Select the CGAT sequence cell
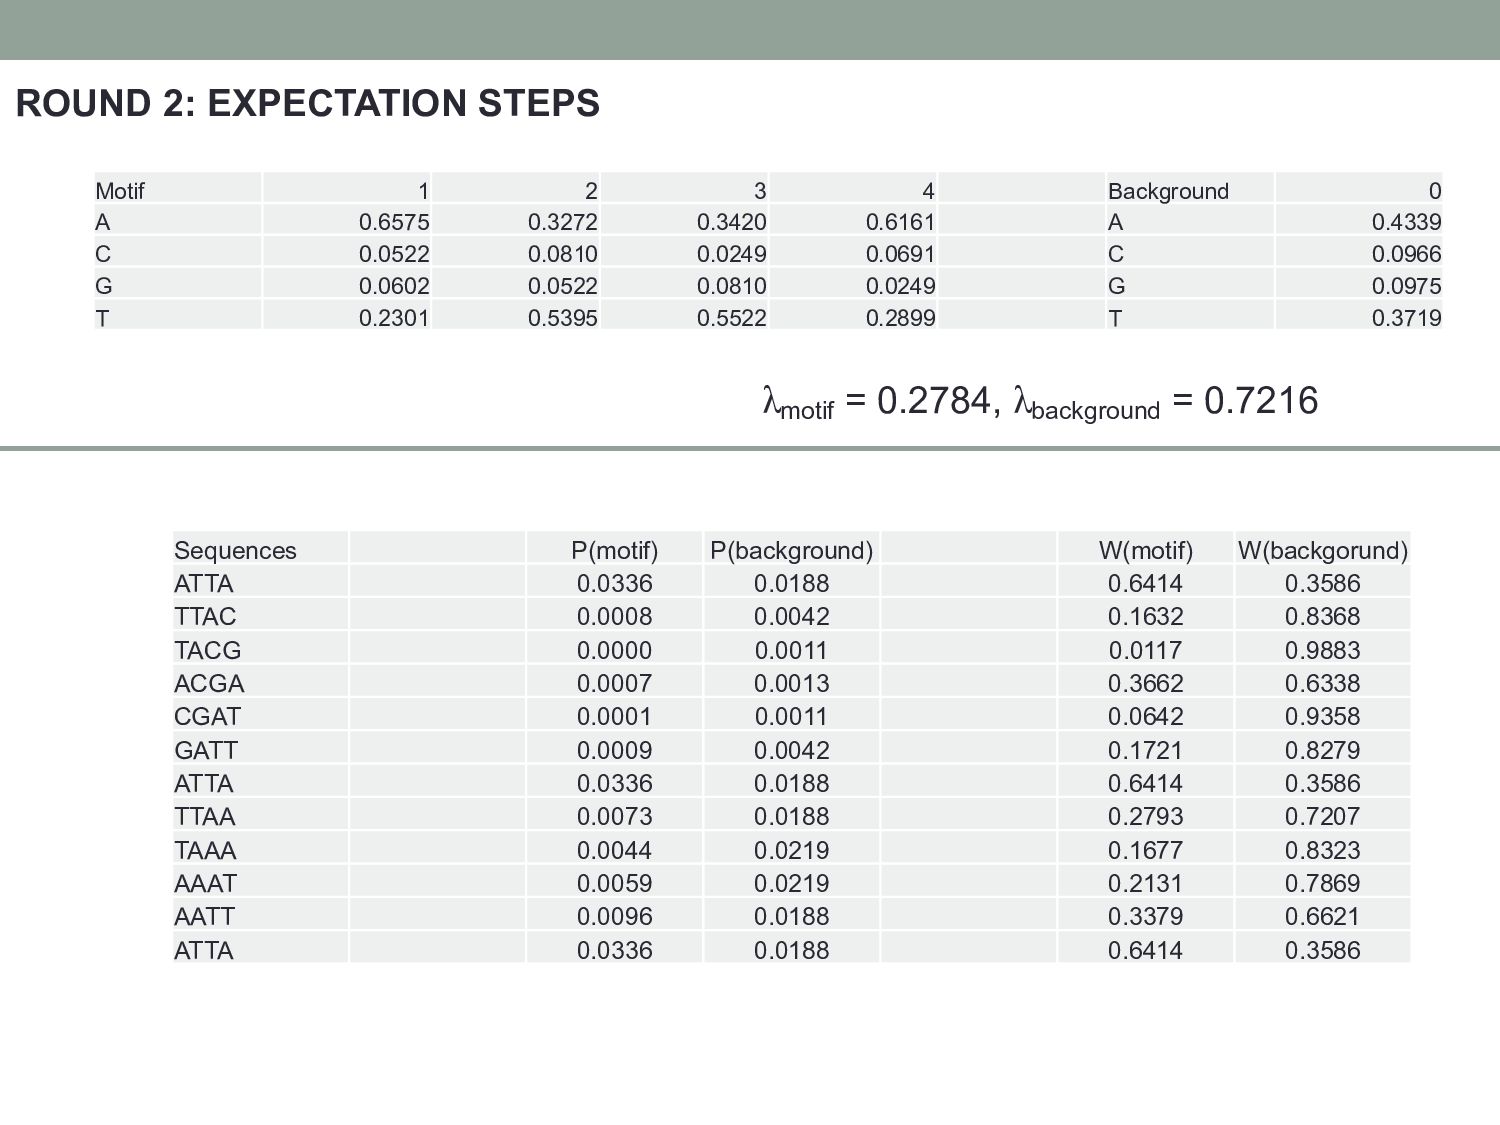The height and width of the screenshot is (1125, 1500). click(207, 717)
